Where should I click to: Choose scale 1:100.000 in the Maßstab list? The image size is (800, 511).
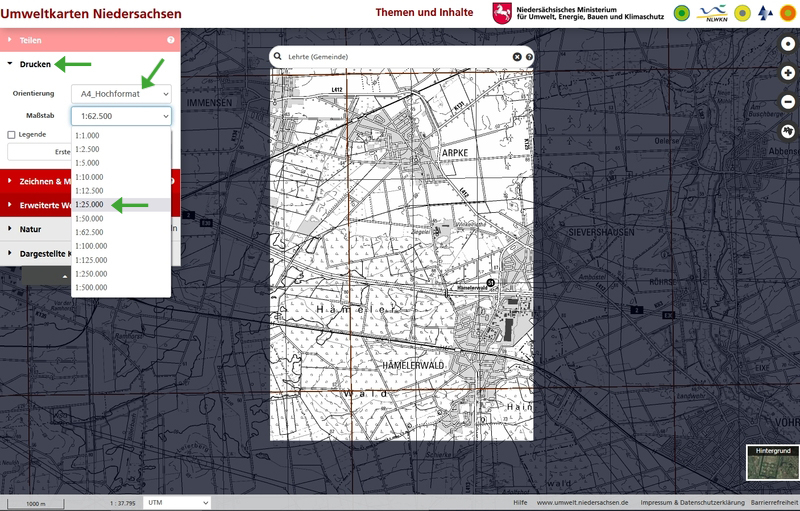point(91,246)
